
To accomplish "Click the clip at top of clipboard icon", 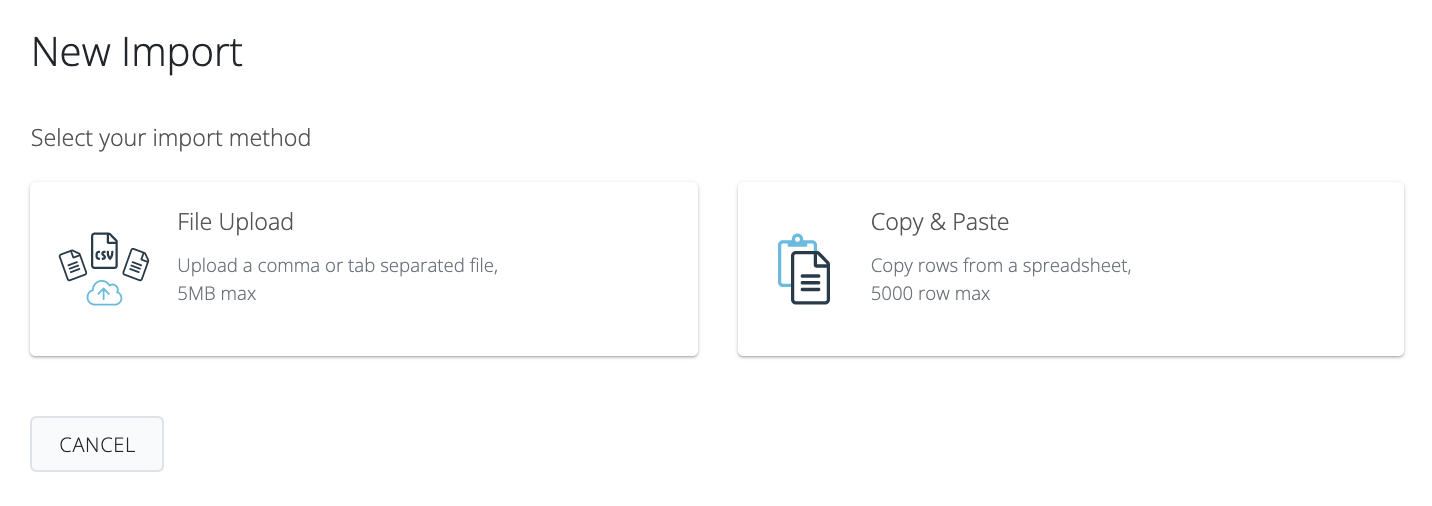I will pyautogui.click(x=797, y=240).
